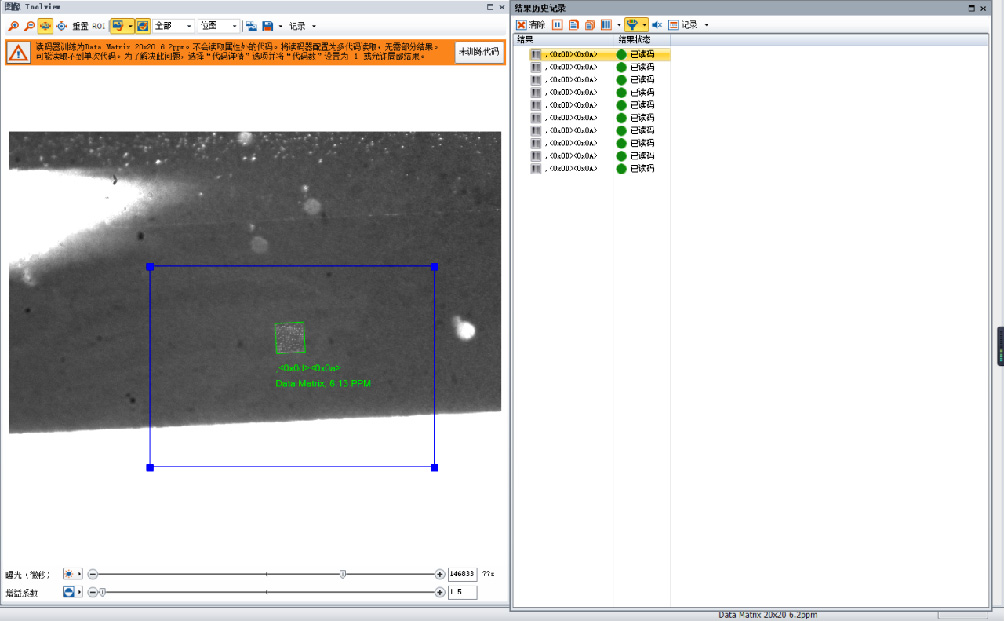Click the gain value field
The width and height of the screenshot is (1005, 621).
462,592
